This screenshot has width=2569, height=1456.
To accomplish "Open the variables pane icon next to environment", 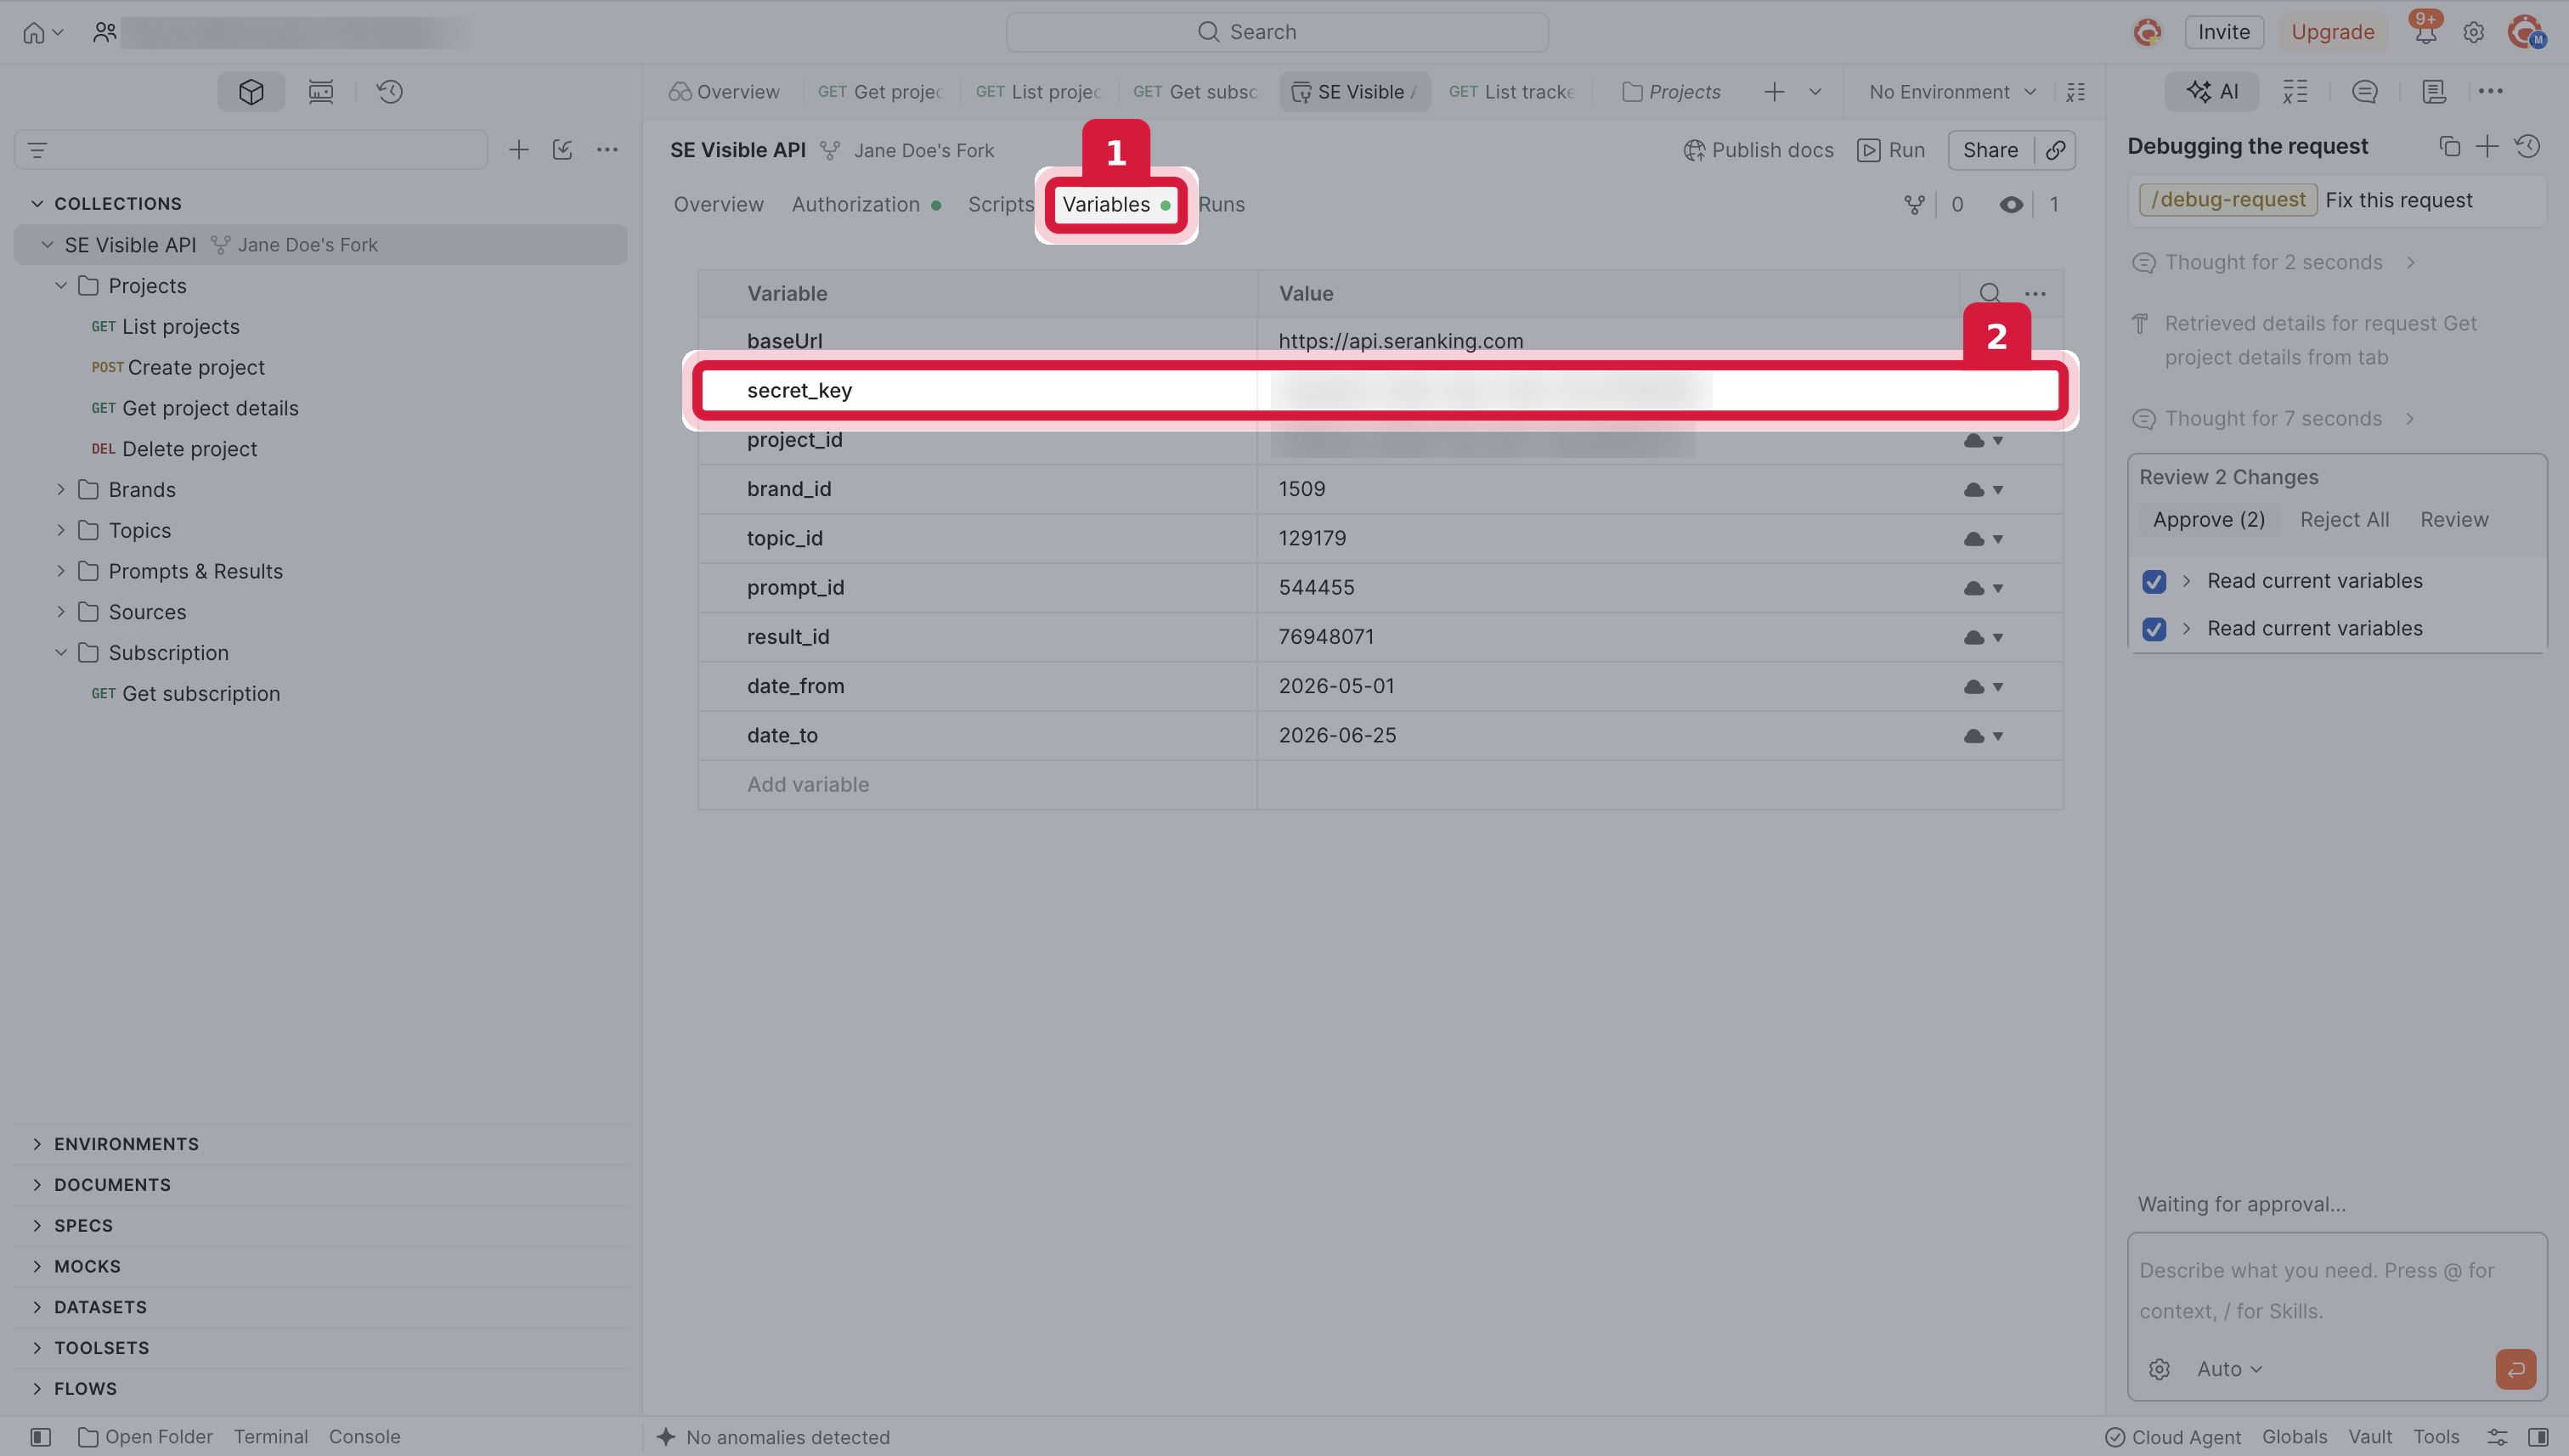I will coord(2076,92).
